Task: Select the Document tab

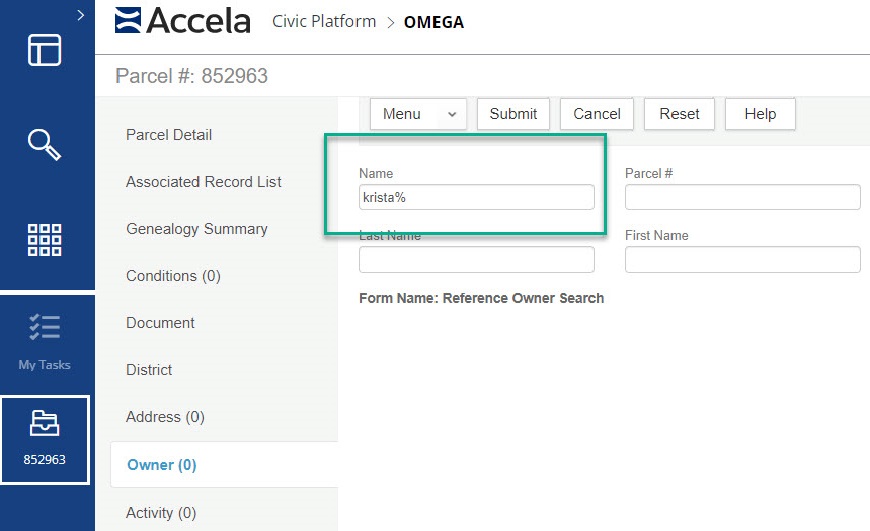Action: [x=160, y=323]
